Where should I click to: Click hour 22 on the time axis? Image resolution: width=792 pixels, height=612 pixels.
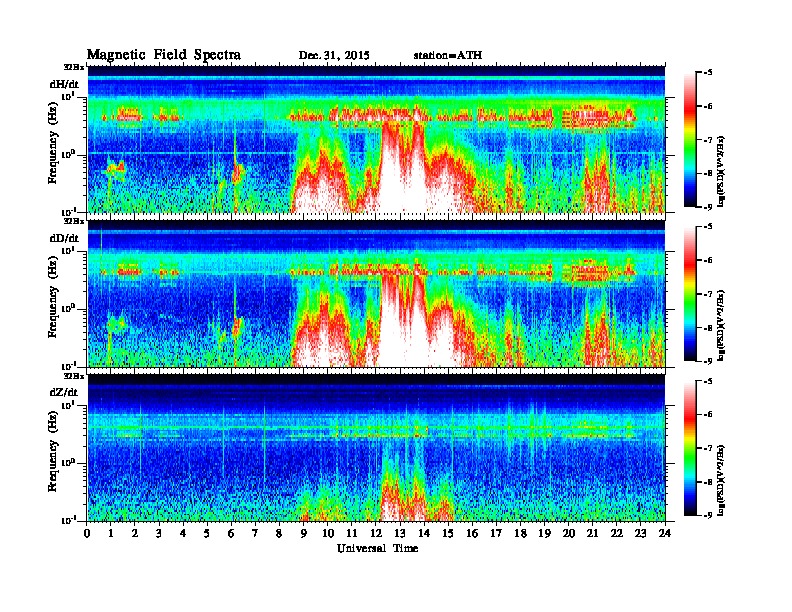(617, 533)
